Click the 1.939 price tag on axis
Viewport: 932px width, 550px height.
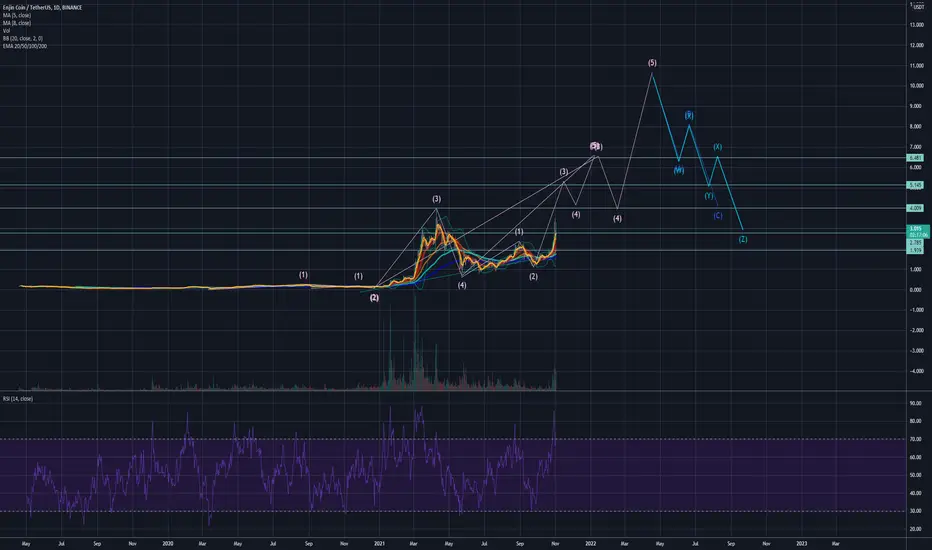point(915,251)
